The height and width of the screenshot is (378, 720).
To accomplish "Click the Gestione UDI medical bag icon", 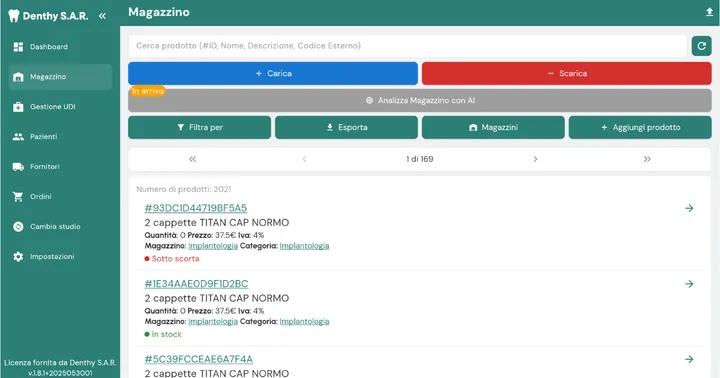I will pyautogui.click(x=18, y=107).
